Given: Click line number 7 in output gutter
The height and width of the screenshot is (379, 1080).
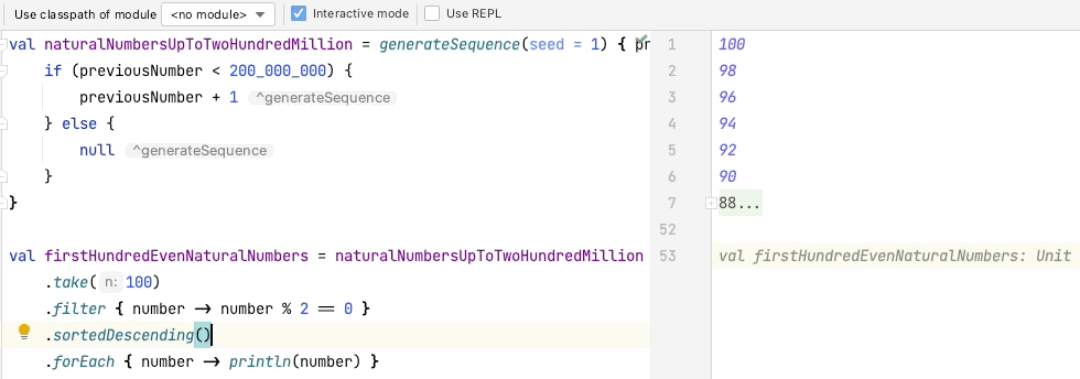Looking at the screenshot, I should (672, 203).
